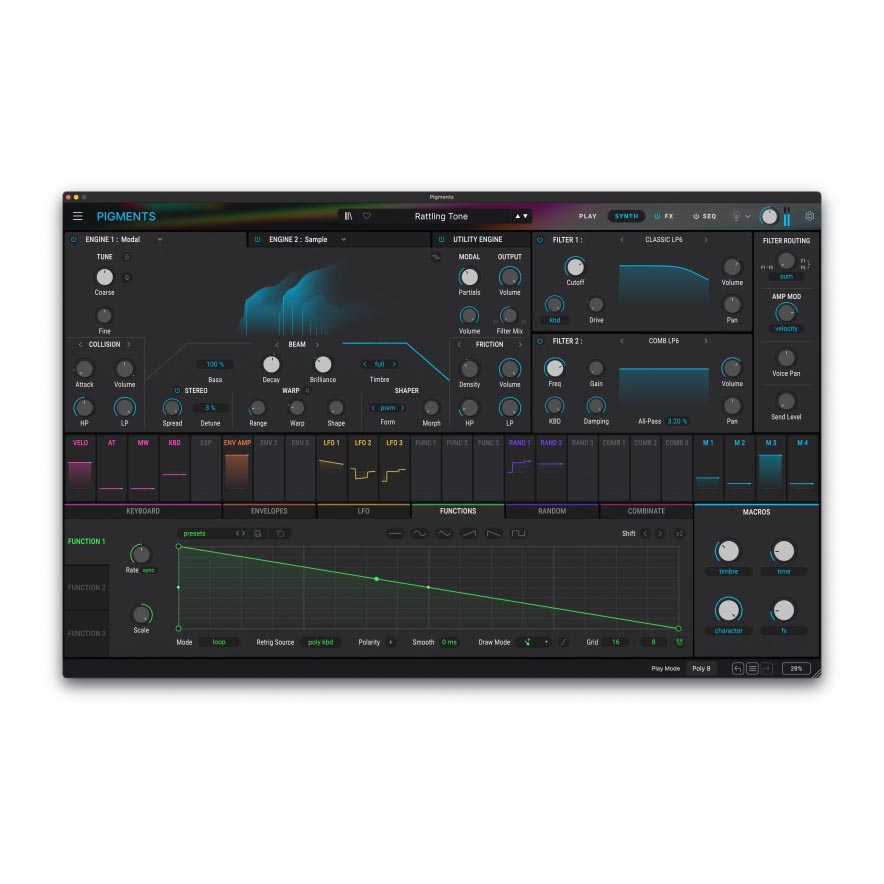The image size is (884, 884).
Task: Open Engine 2 Sample type dropdown
Action: click(343, 240)
